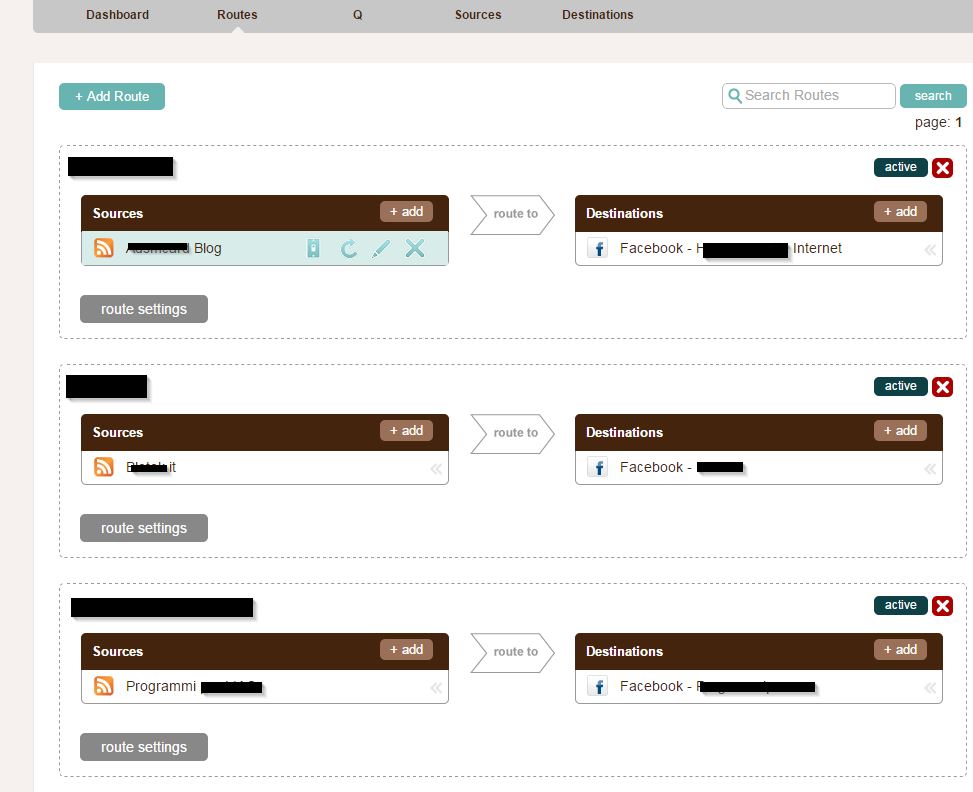Click the pencil edit icon on Blog source
Image resolution: width=973 pixels, height=792 pixels.
click(x=380, y=249)
